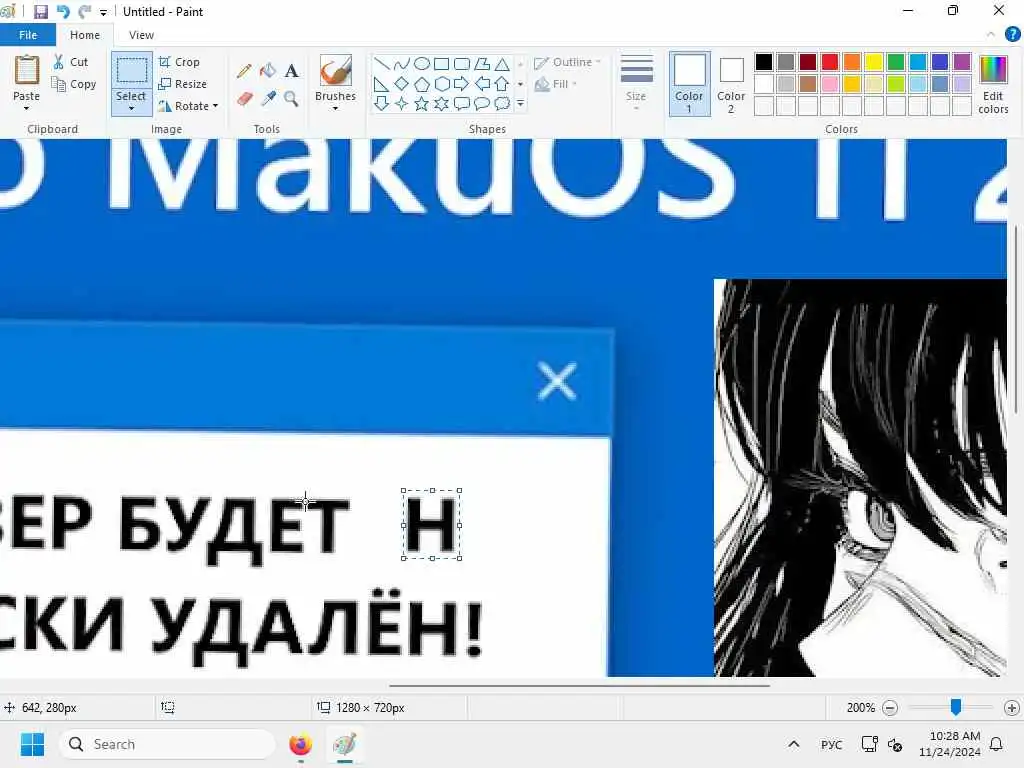Image resolution: width=1024 pixels, height=768 pixels.
Task: Choose the Five-point star shape
Action: coord(422,104)
